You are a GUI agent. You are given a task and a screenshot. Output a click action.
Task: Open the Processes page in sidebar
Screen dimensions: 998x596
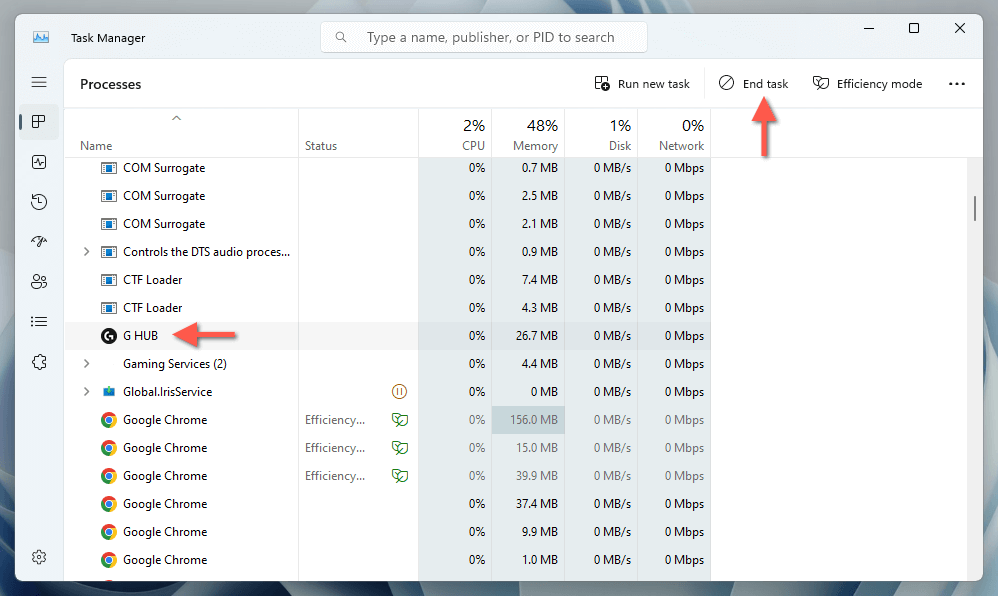point(39,122)
